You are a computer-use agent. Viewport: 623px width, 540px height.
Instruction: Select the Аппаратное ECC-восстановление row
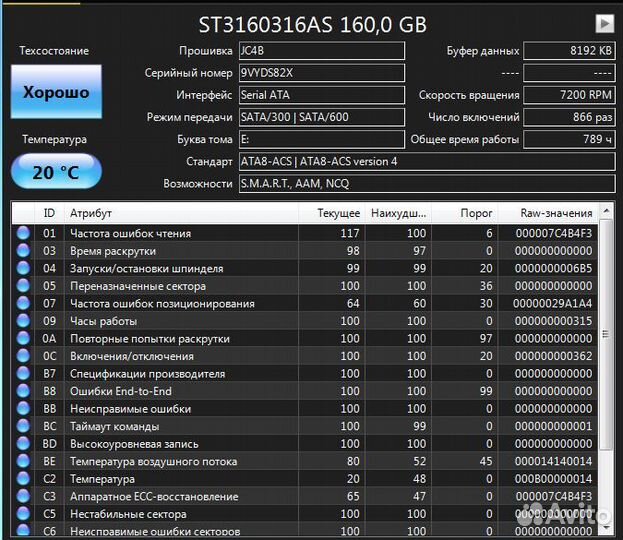pos(305,496)
